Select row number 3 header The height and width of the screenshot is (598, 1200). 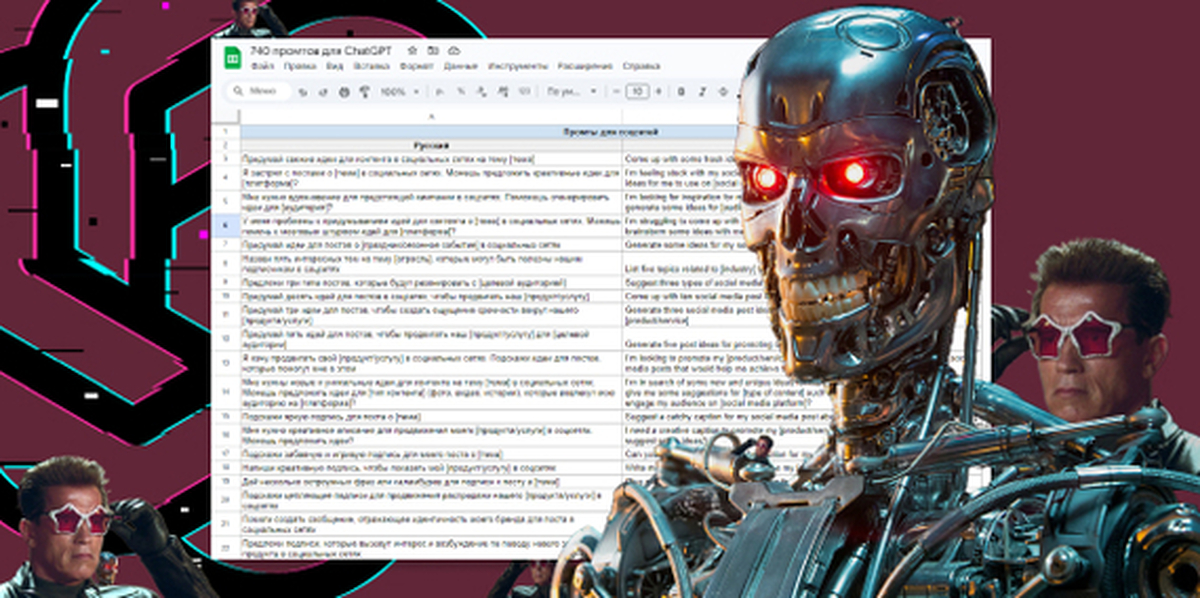pos(225,158)
